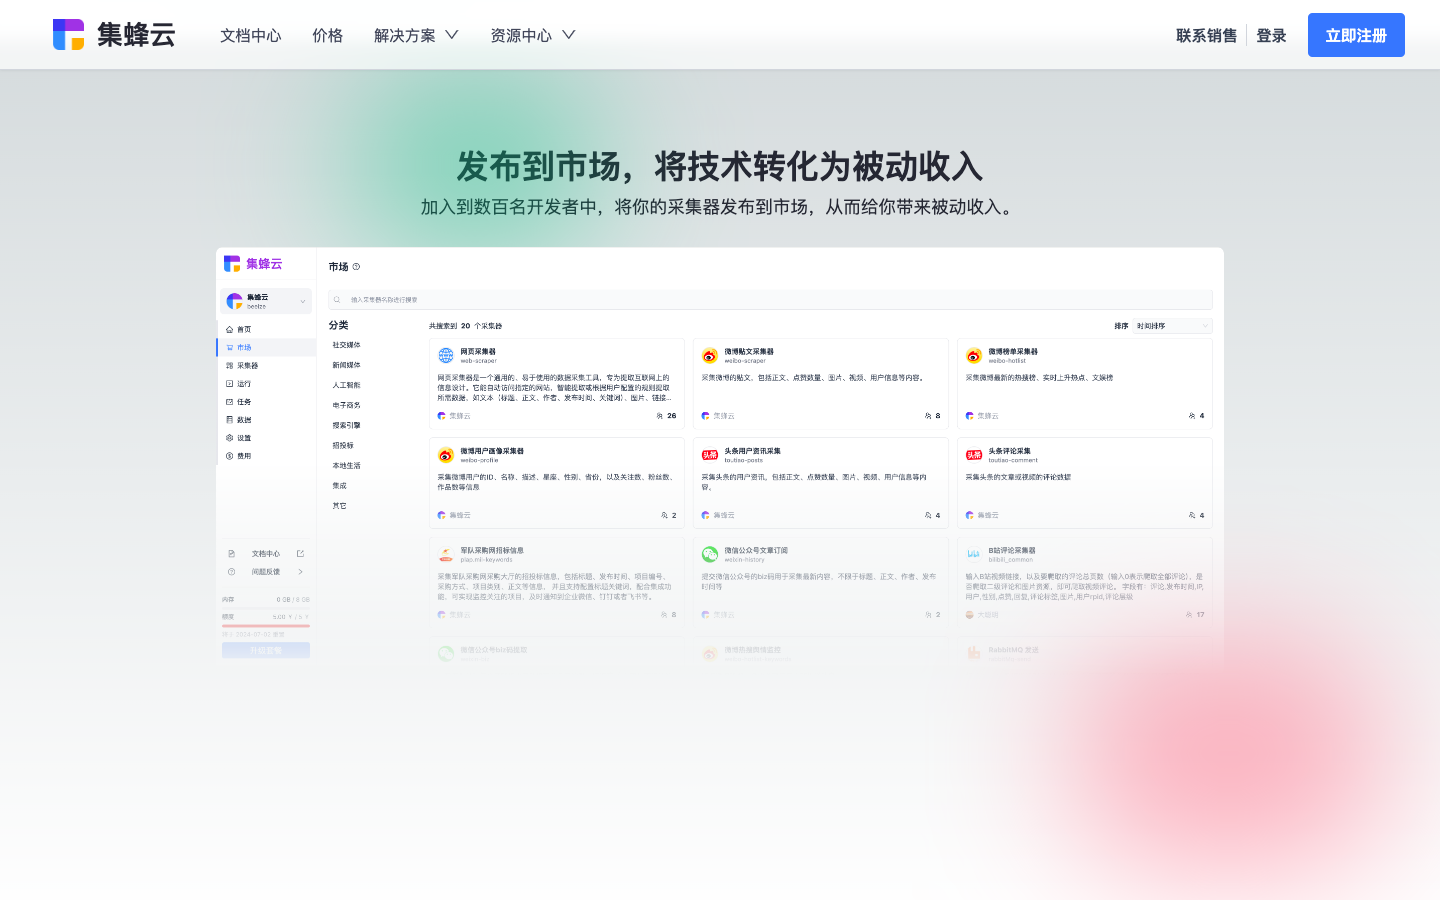1440x900 pixels.
Task: Click the heading 发布到市场，将技术转化为被动收入
Action: coord(720,166)
